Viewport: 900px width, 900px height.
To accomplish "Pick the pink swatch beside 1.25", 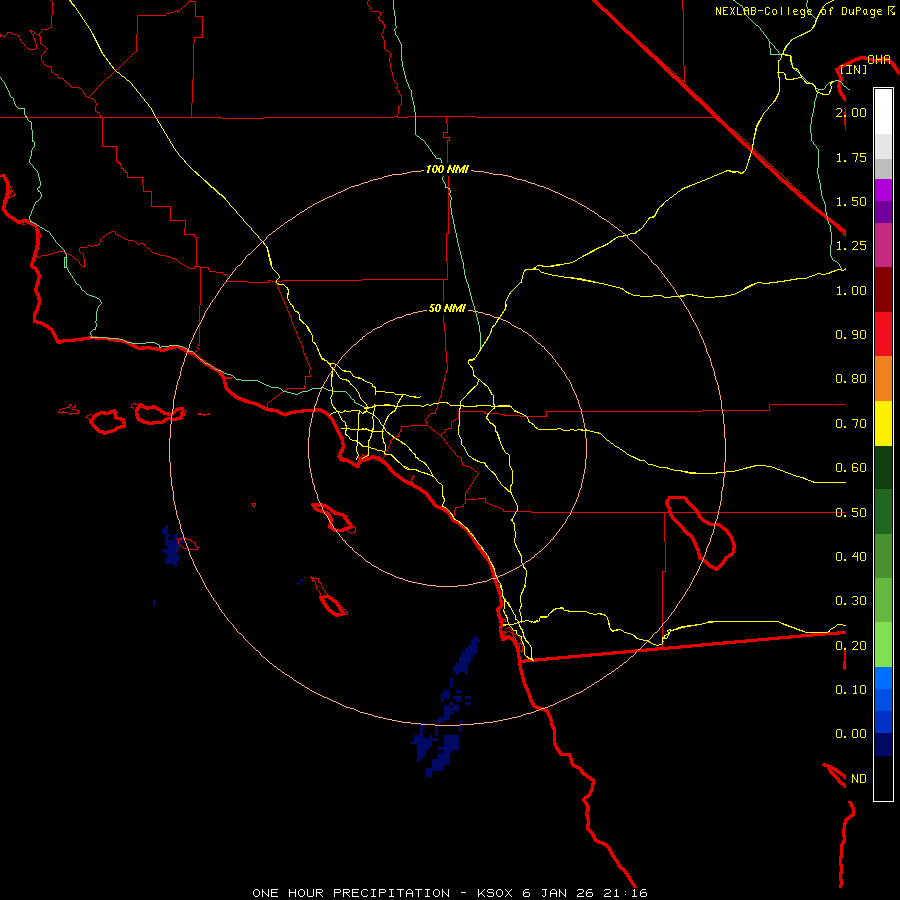I will (883, 245).
